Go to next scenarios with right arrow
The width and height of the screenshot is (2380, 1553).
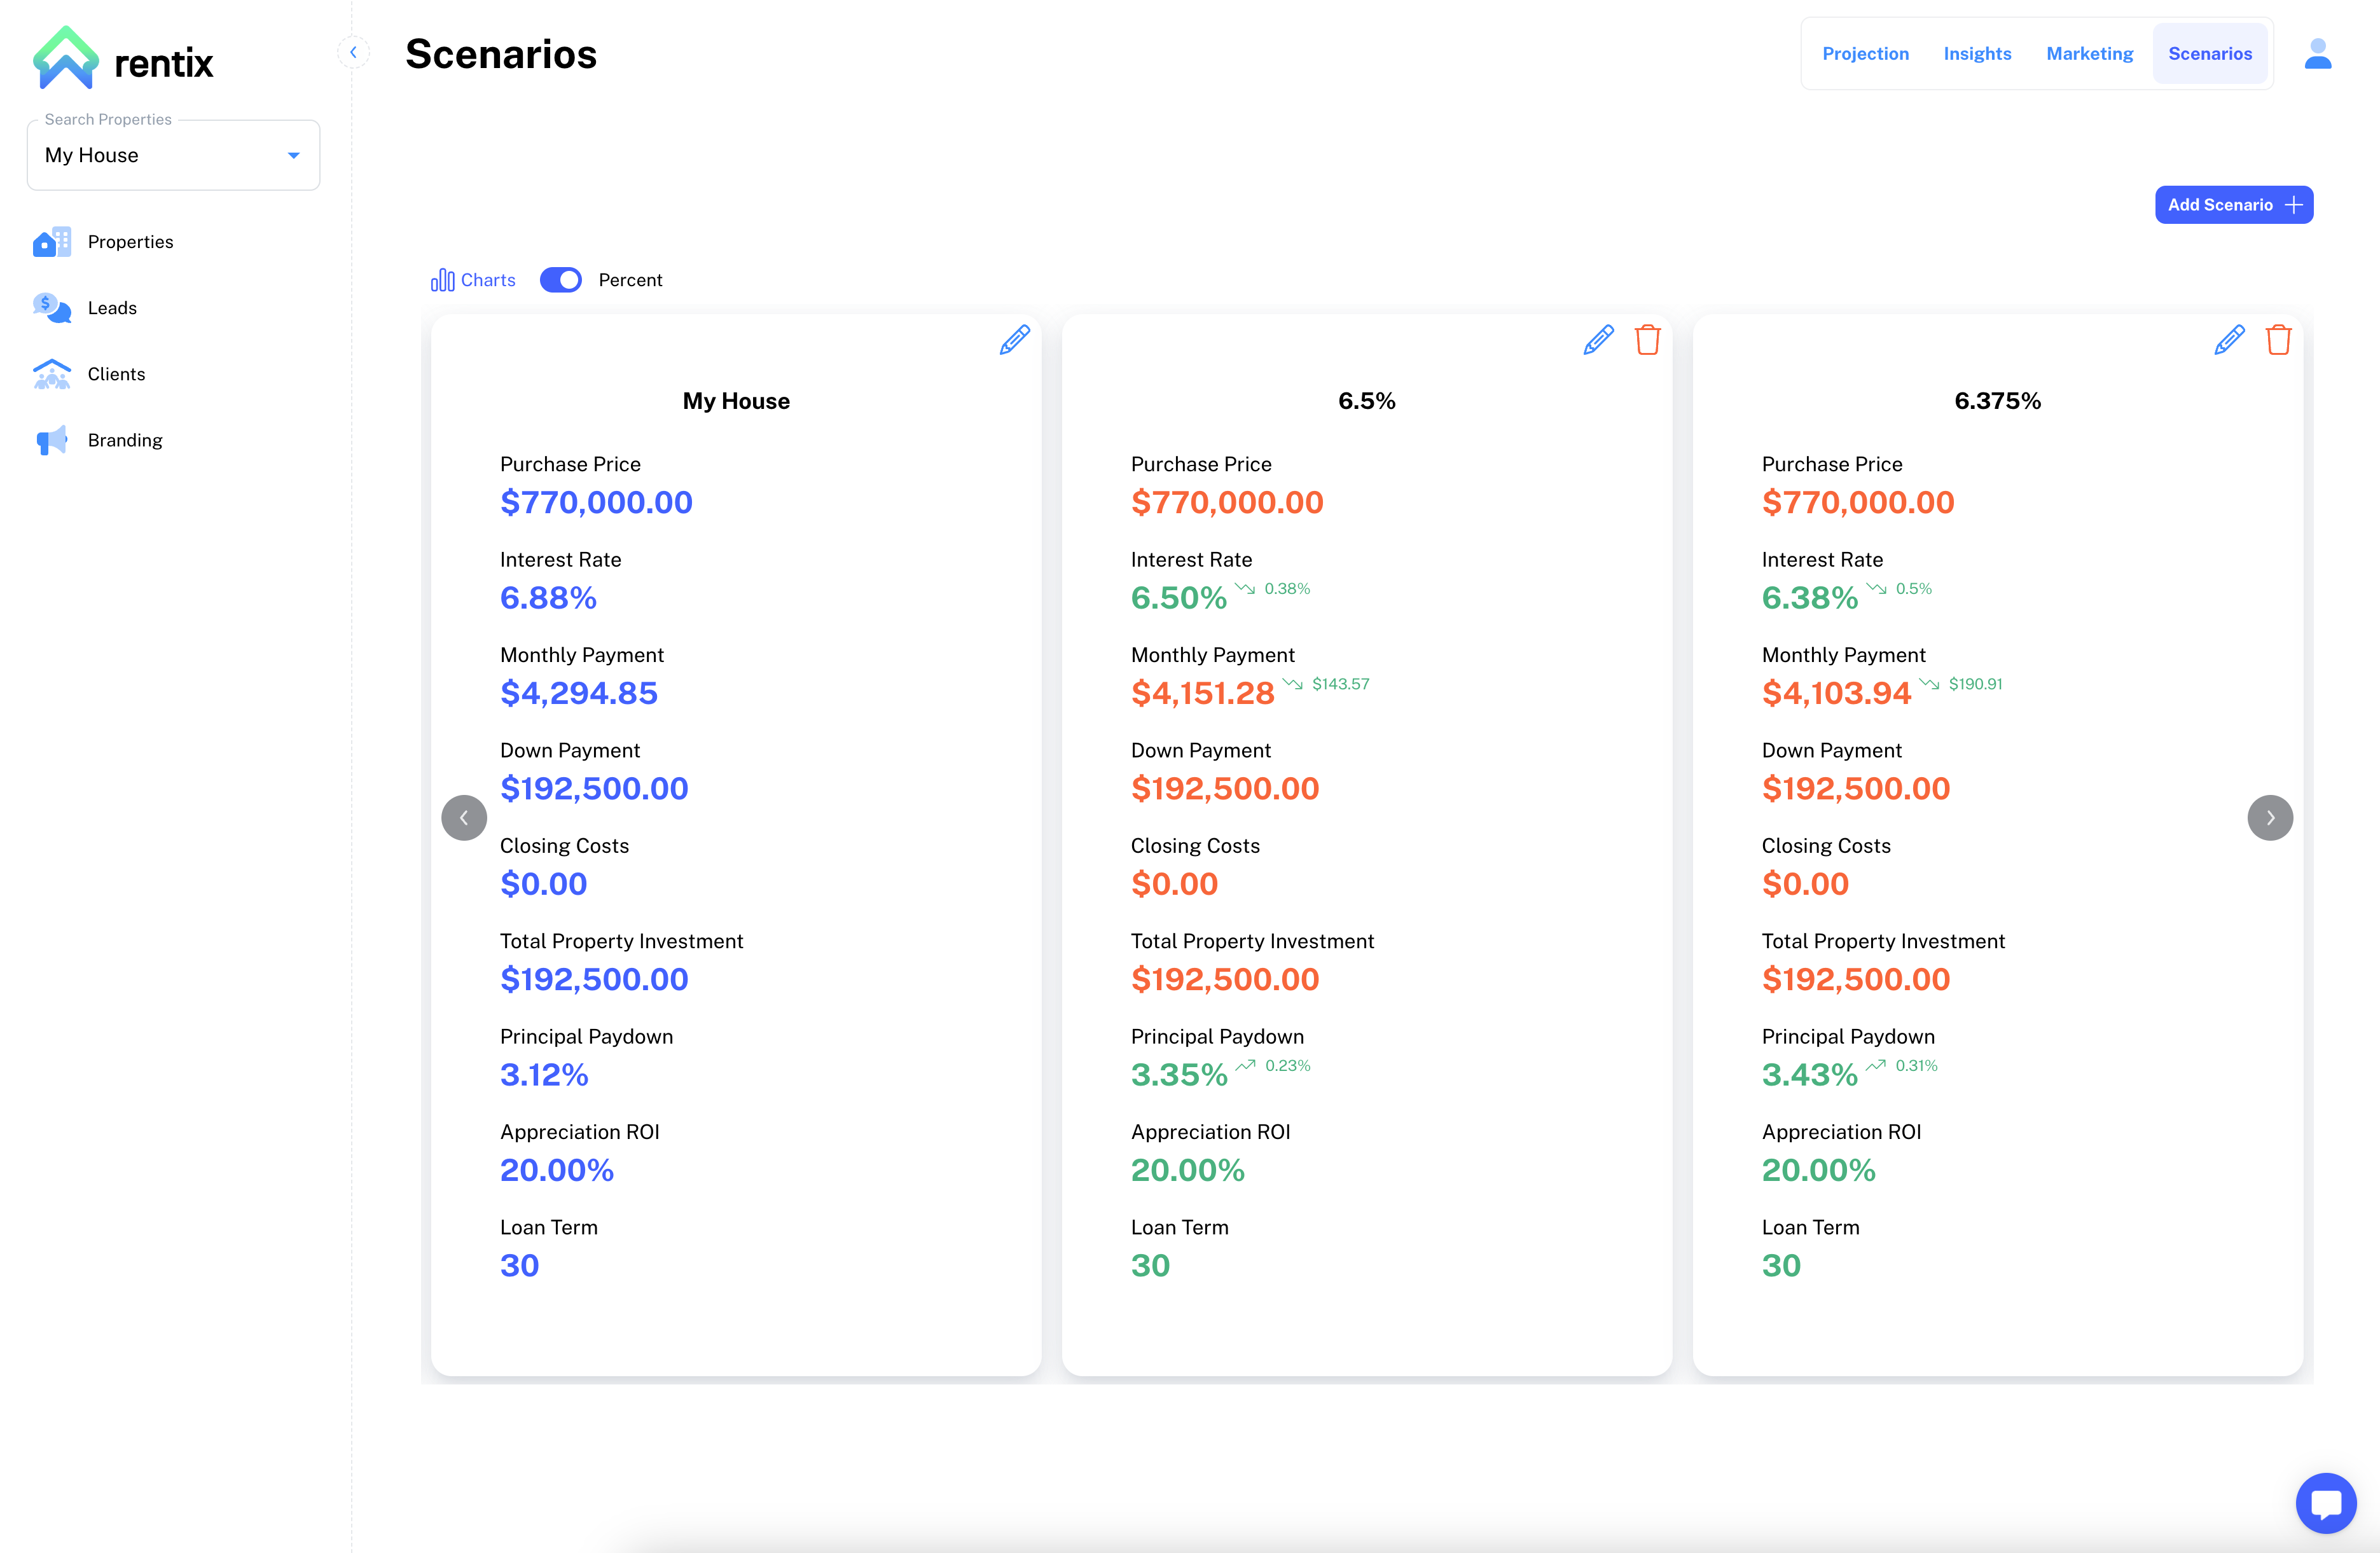[x=2269, y=818]
